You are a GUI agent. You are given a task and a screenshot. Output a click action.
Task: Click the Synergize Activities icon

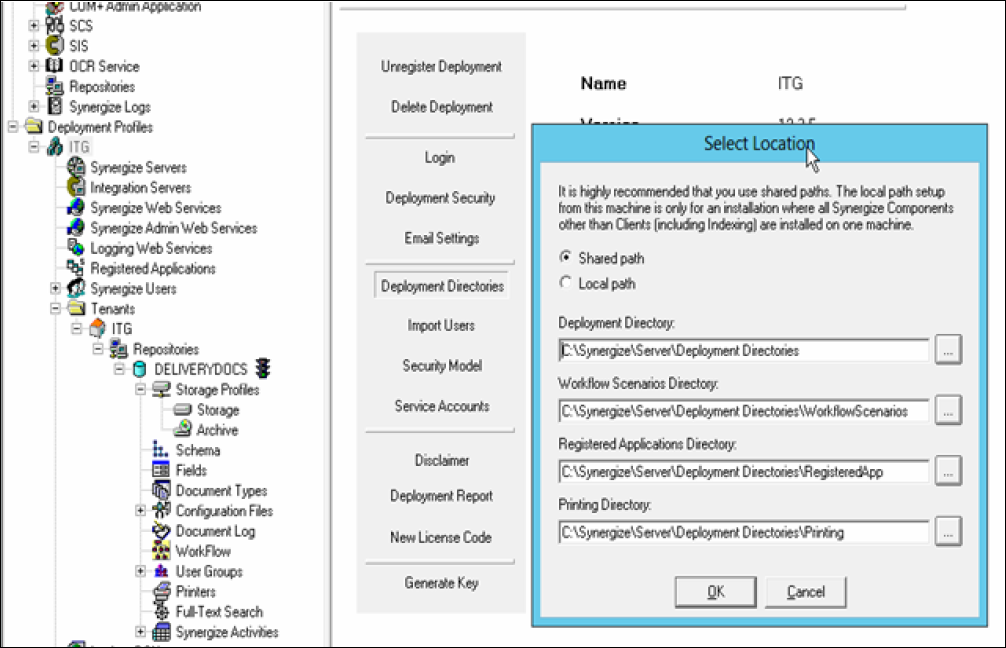pyautogui.click(x=161, y=632)
